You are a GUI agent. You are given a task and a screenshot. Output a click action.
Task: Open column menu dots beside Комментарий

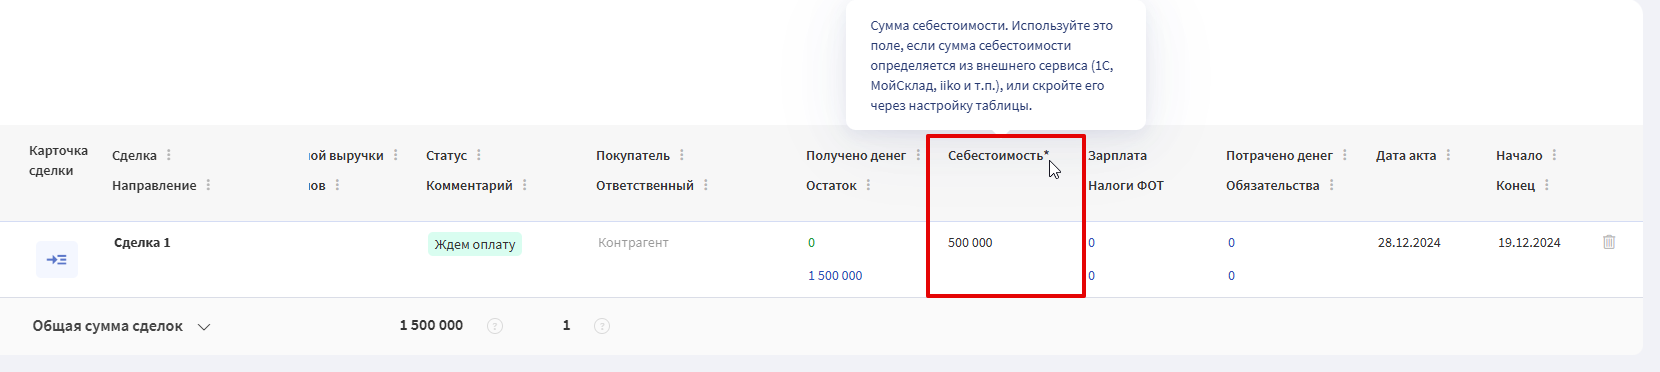click(x=525, y=185)
